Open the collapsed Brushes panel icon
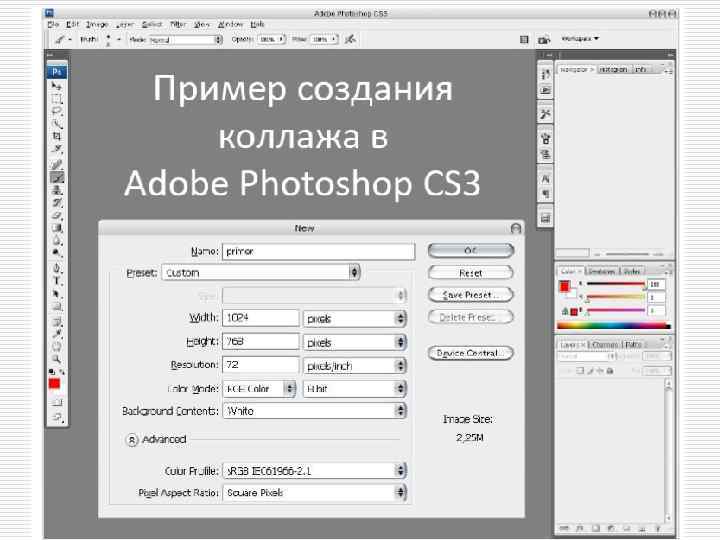The height and width of the screenshot is (540, 720). coord(545,138)
